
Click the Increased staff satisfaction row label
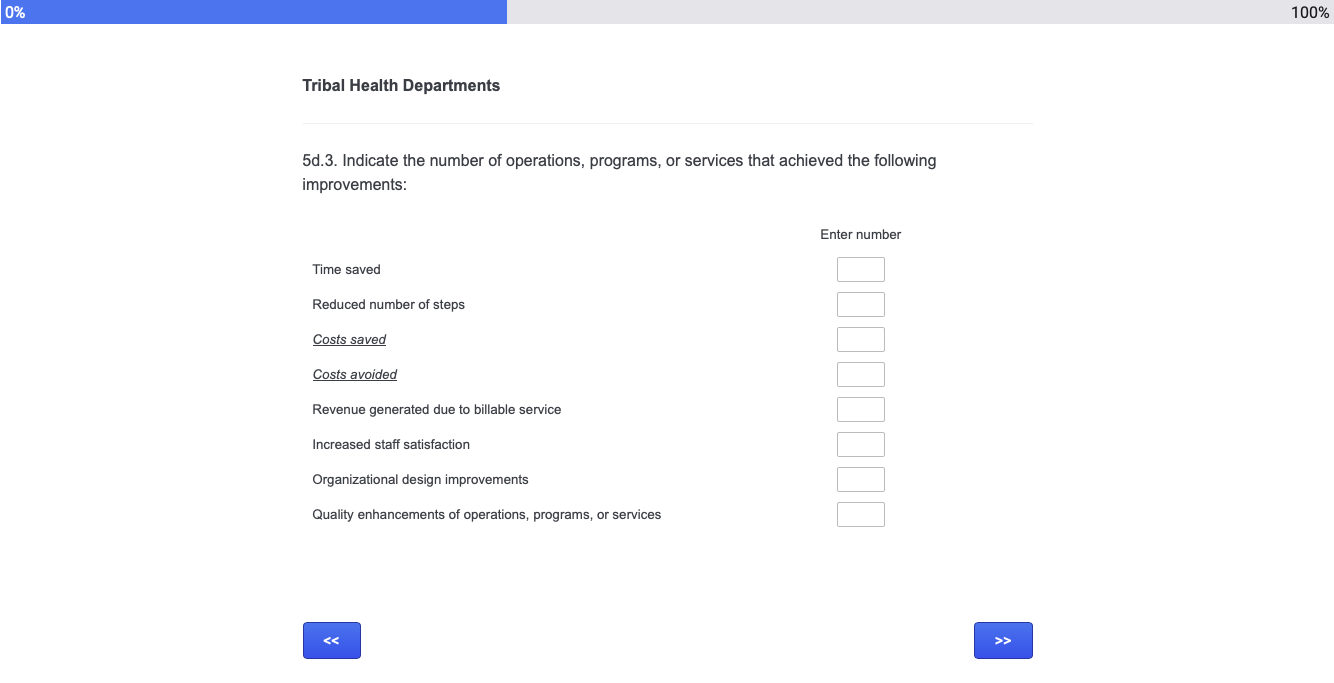[391, 445]
